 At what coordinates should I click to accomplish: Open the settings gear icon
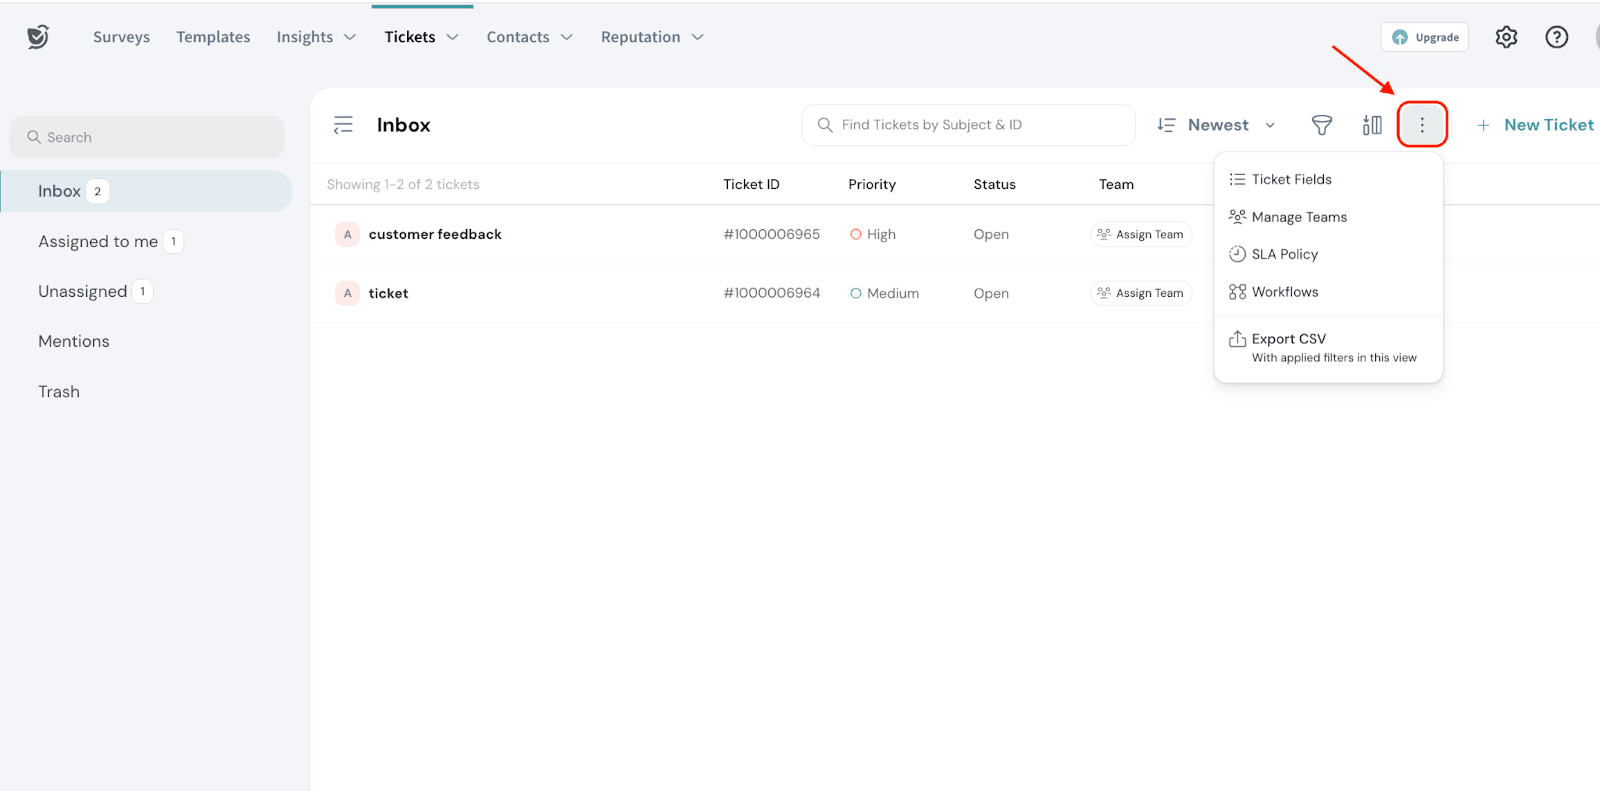pos(1506,37)
